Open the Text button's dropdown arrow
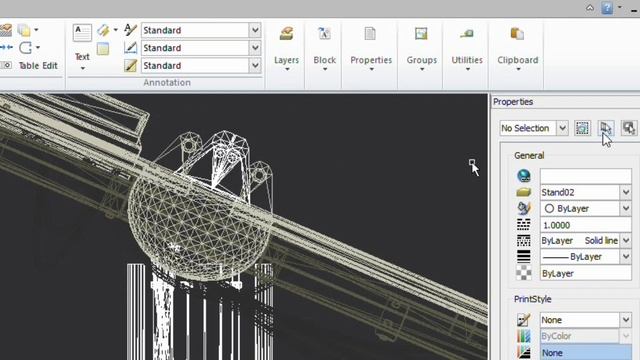The image size is (640, 360). click(x=82, y=69)
